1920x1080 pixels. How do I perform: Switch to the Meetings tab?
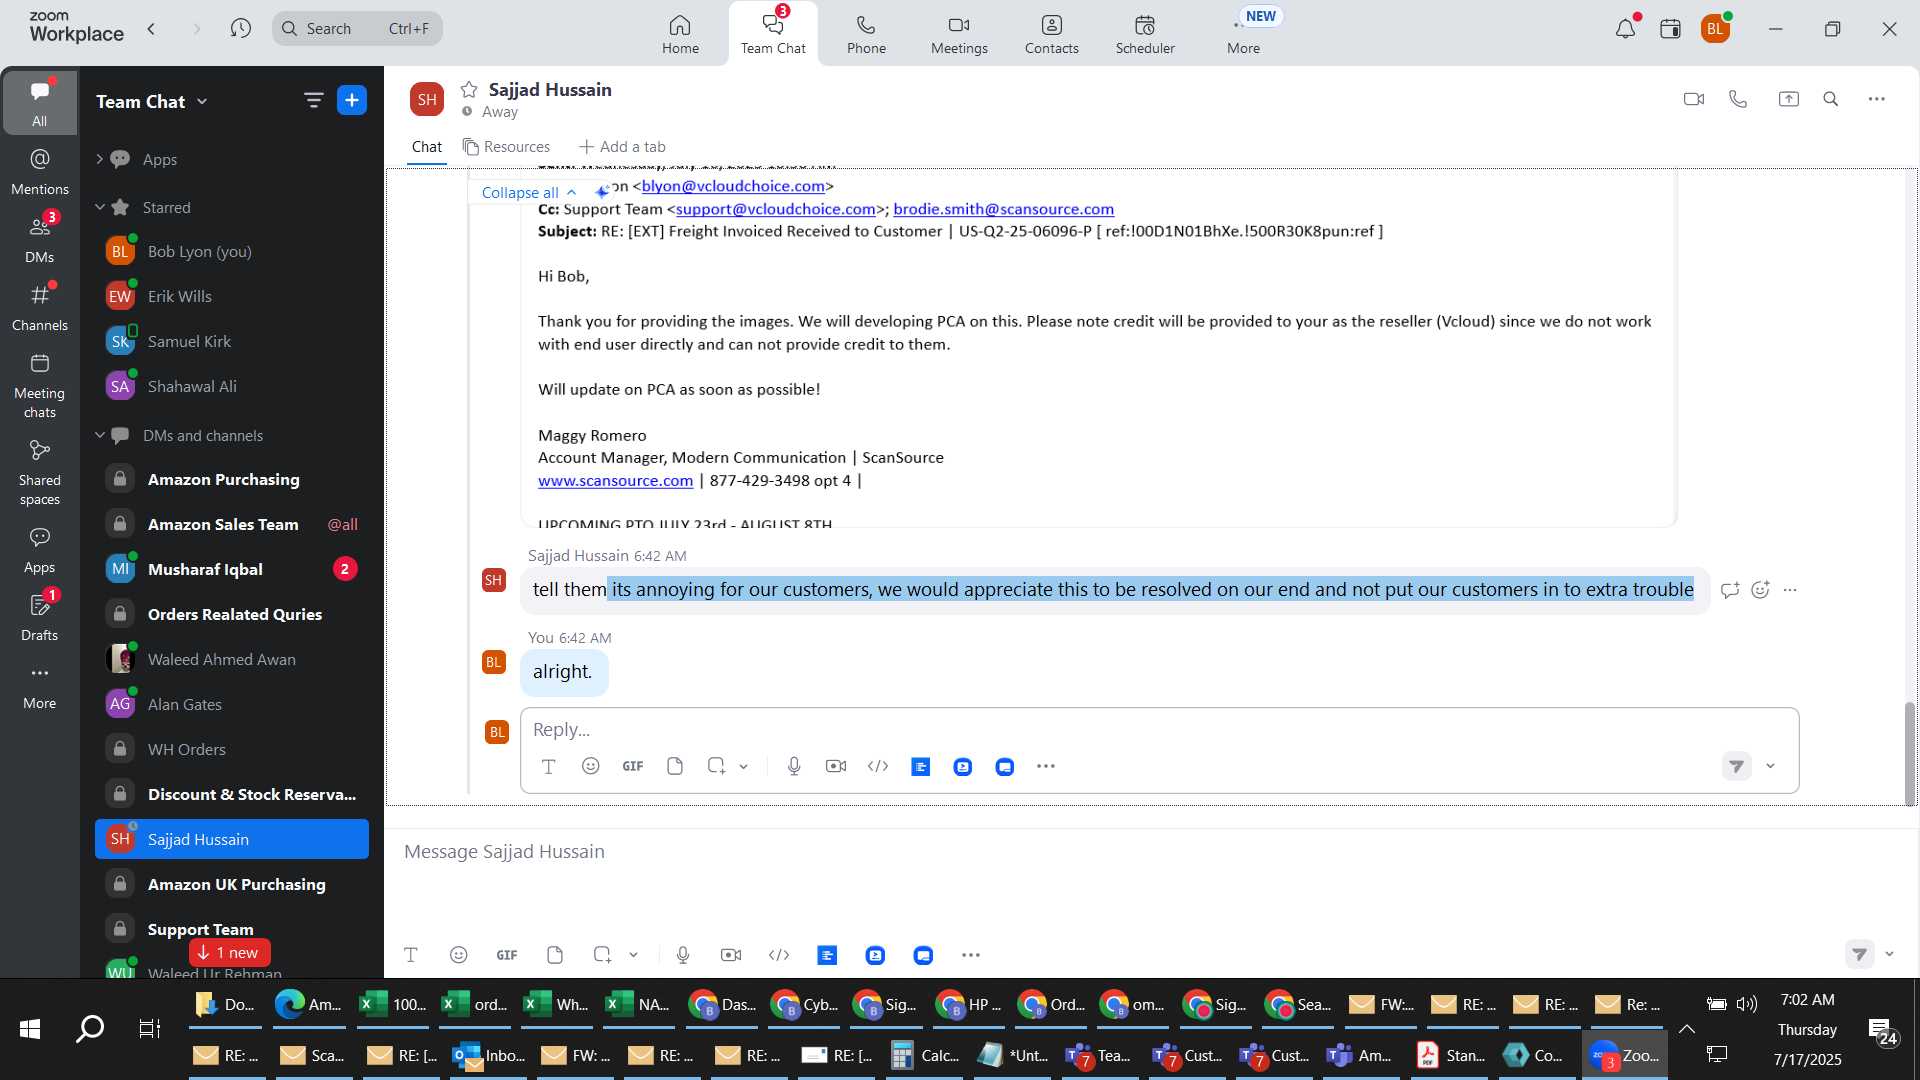(x=959, y=34)
